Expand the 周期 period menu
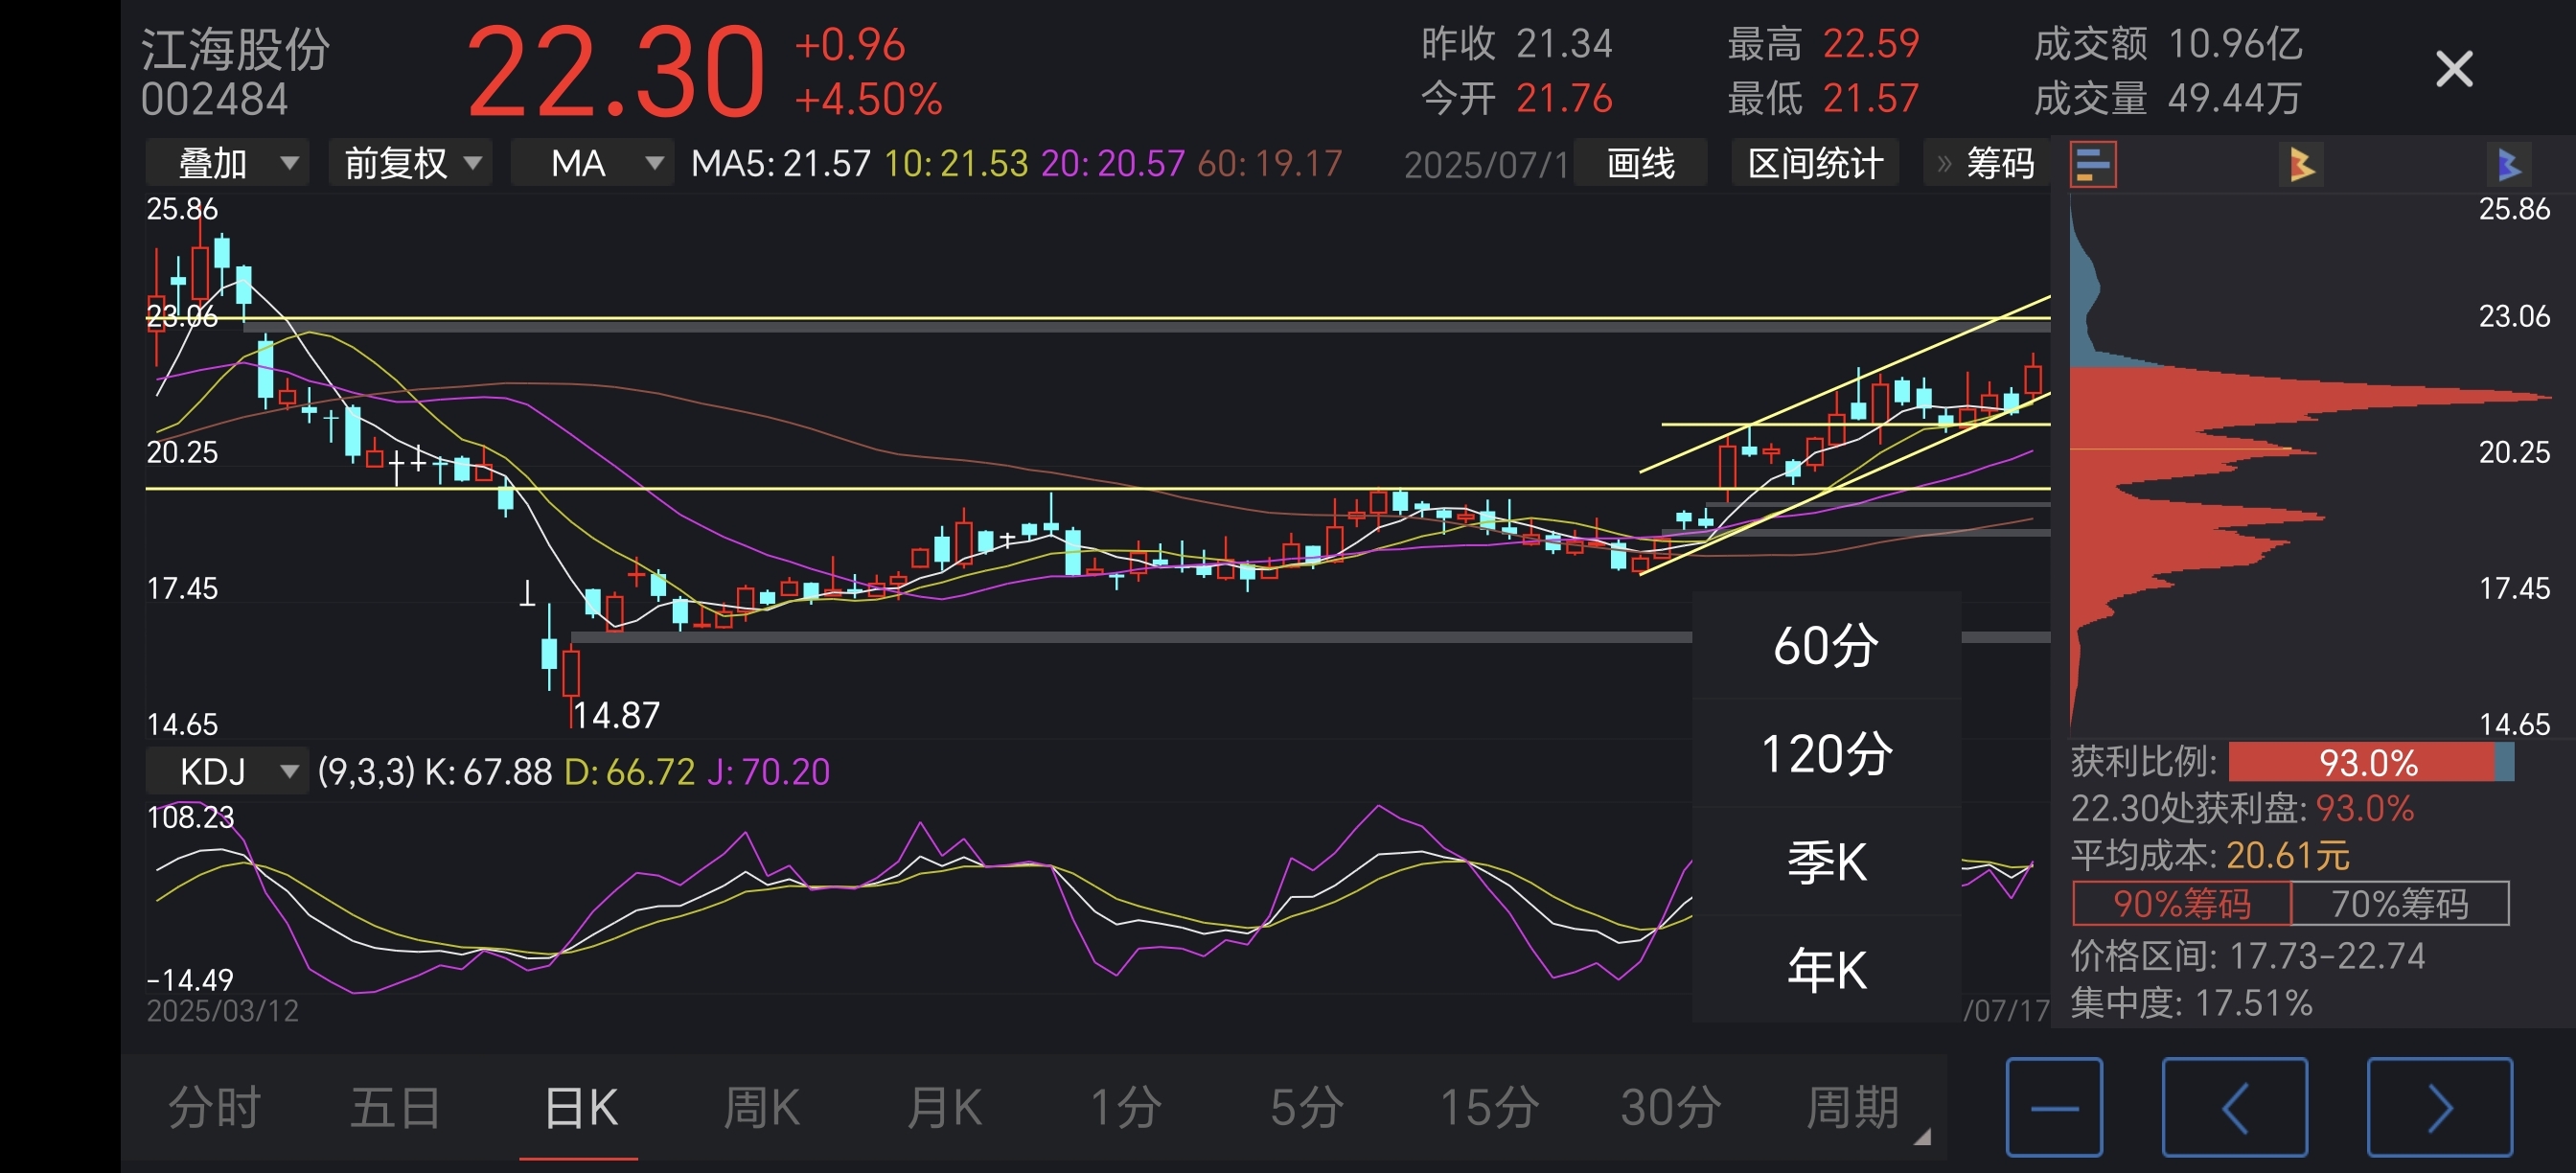 point(1852,1107)
